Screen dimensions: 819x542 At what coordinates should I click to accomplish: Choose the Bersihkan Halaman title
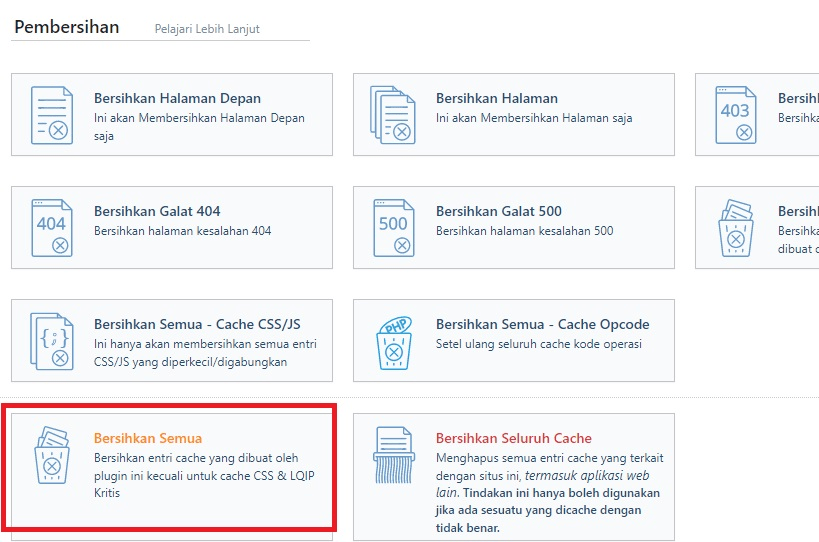496,99
